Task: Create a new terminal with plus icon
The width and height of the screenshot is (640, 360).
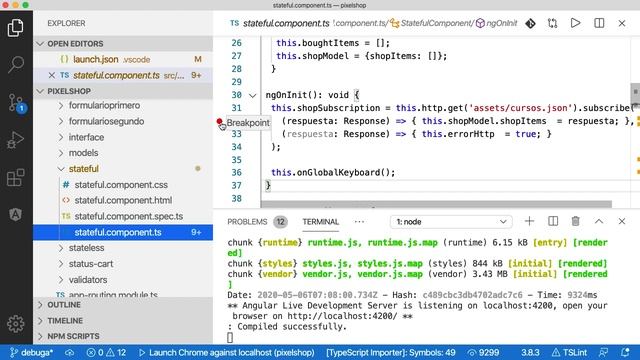Action: tap(529, 221)
